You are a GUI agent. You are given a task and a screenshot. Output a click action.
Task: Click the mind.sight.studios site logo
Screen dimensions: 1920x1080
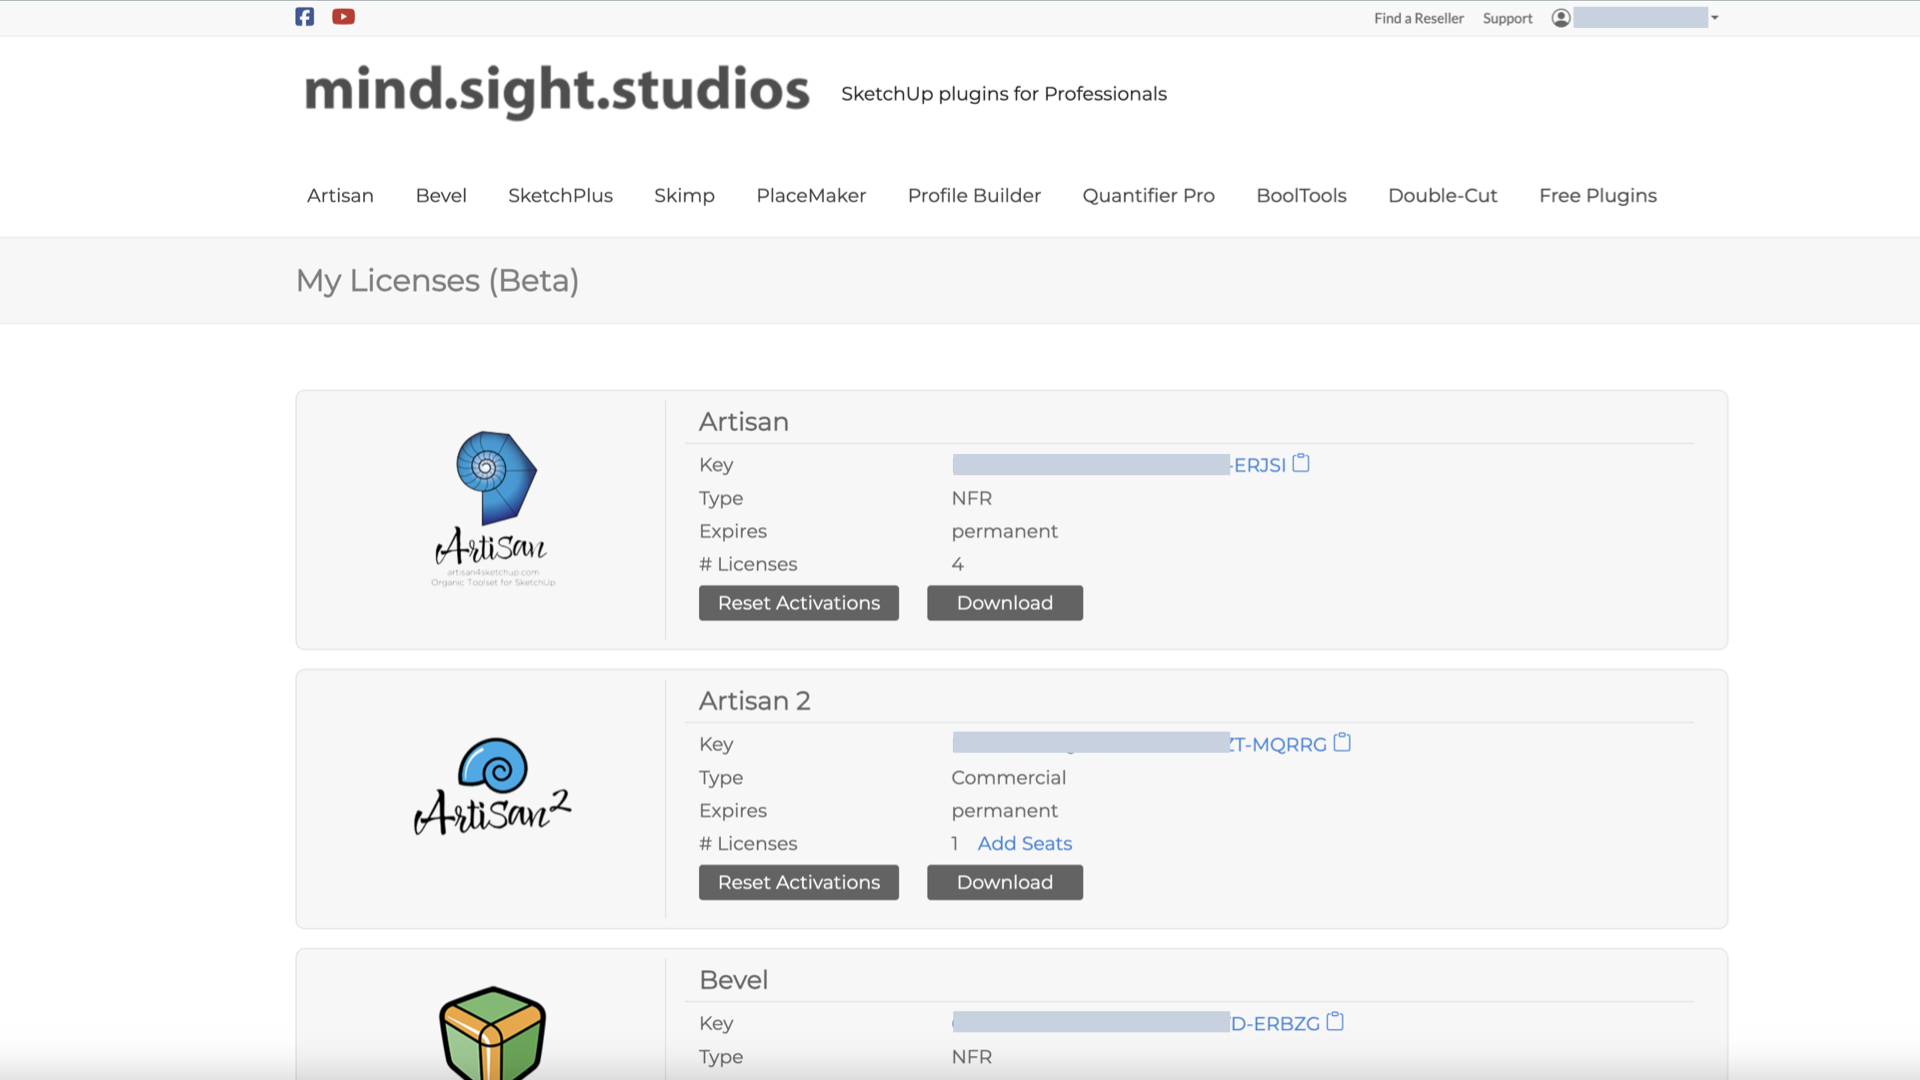(x=556, y=90)
